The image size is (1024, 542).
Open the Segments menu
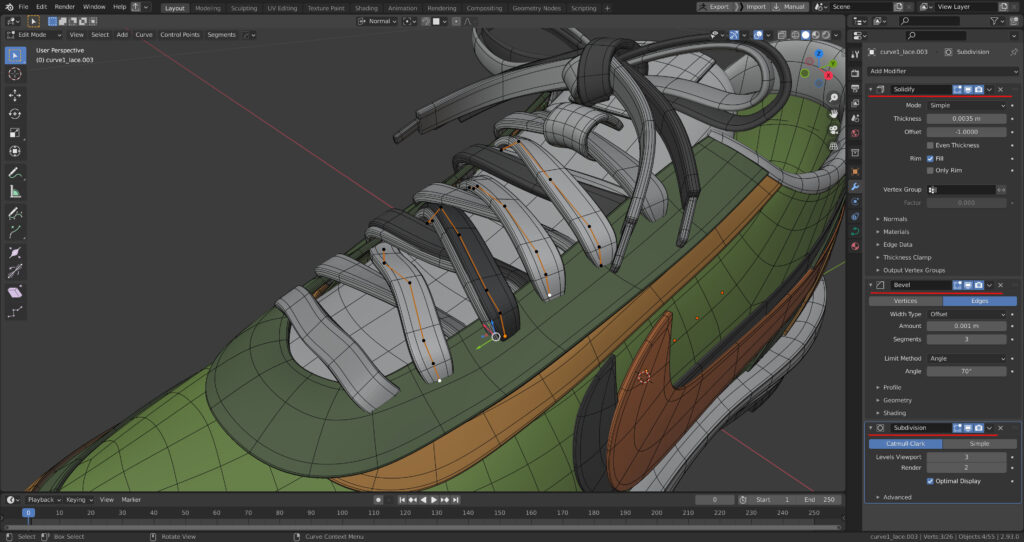point(221,35)
